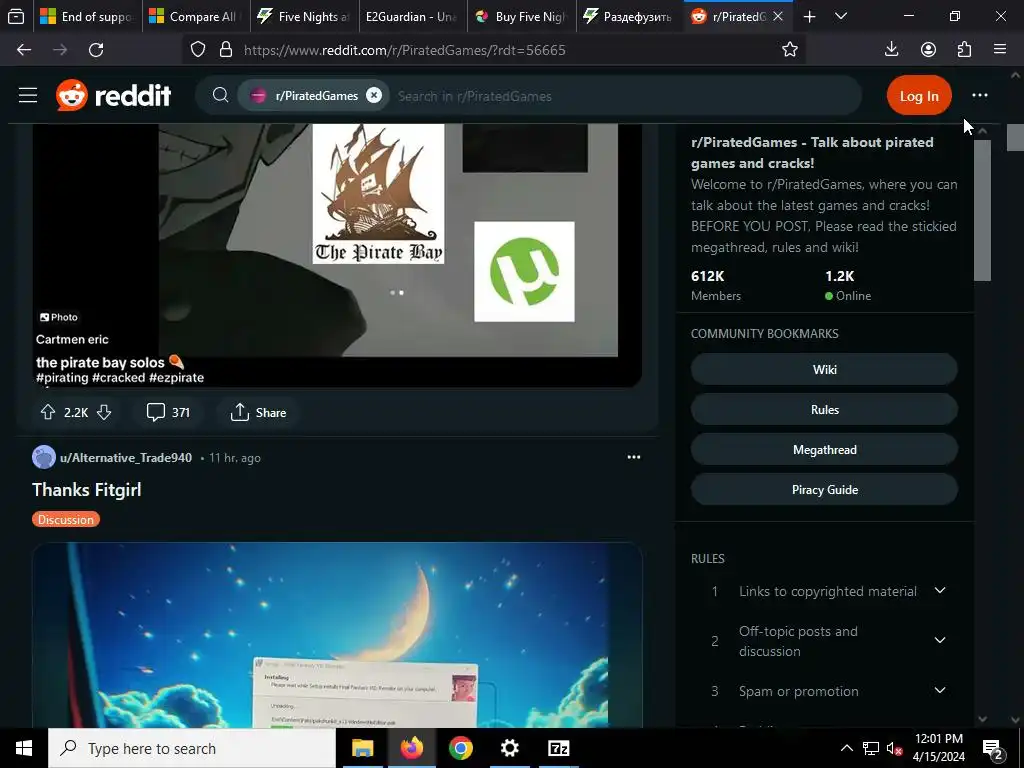Viewport: 1024px width, 768px height.
Task: Filter by Discussion flair tag
Action: point(65,519)
